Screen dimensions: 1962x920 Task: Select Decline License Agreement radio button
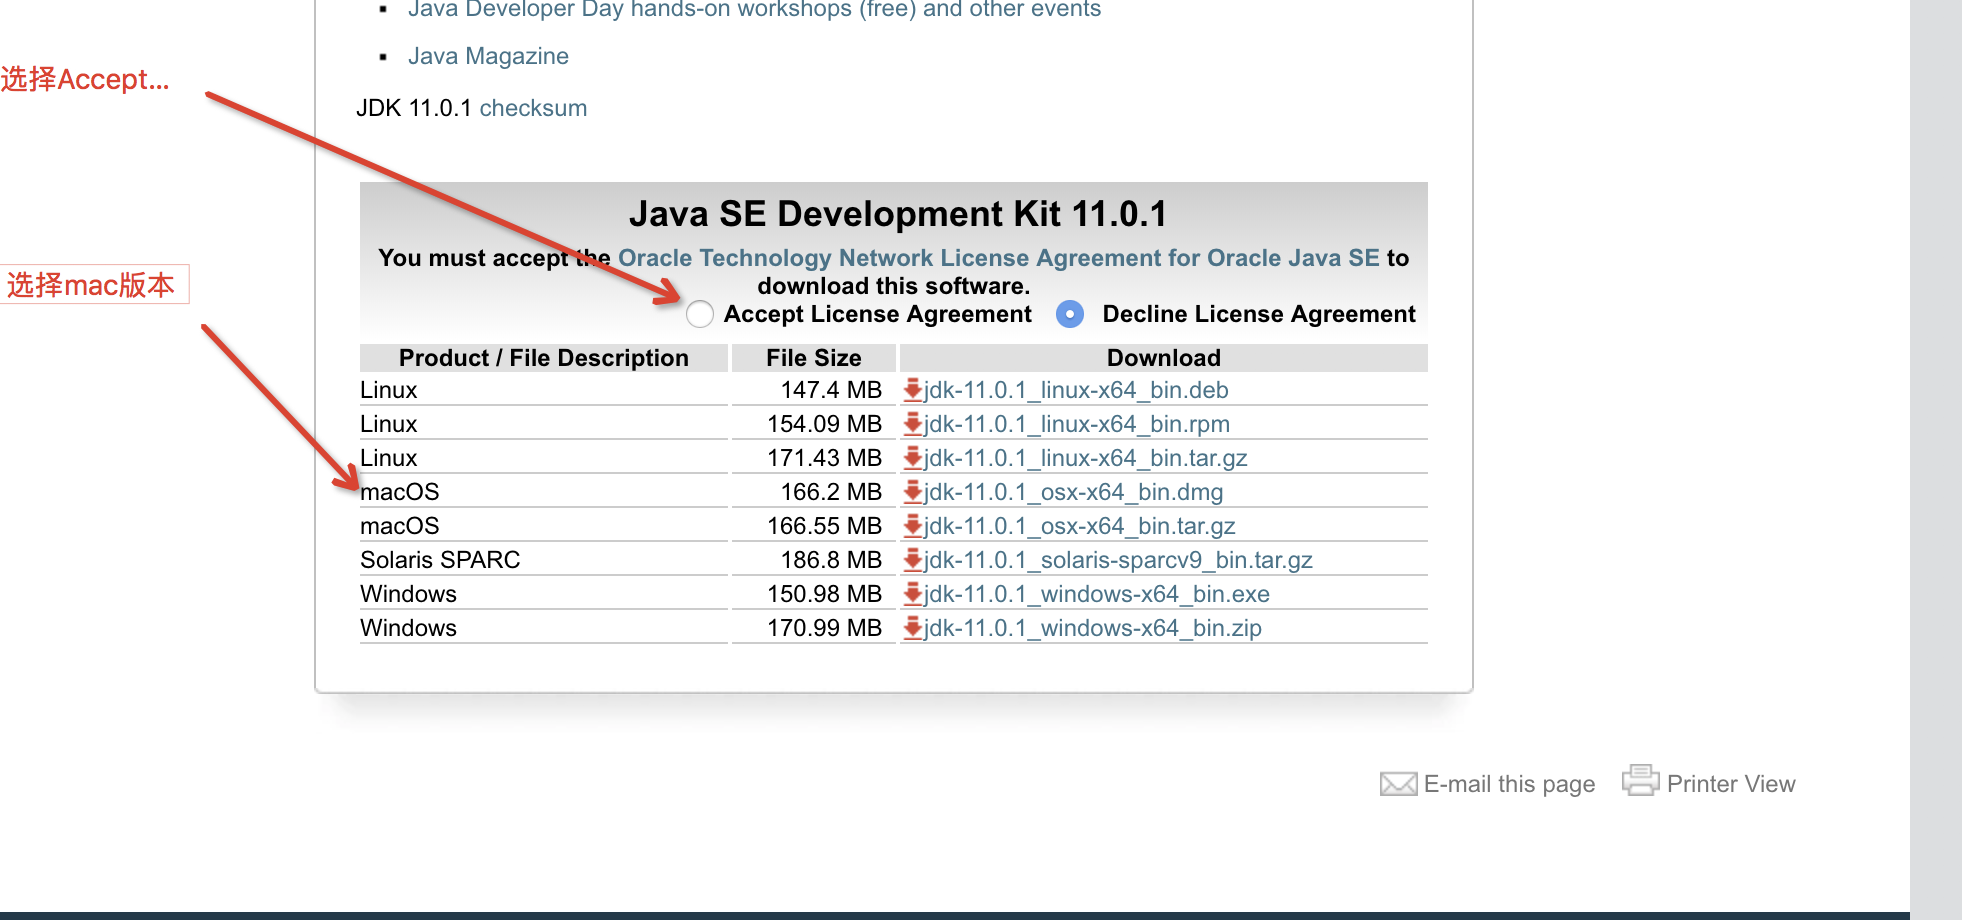tap(1070, 314)
